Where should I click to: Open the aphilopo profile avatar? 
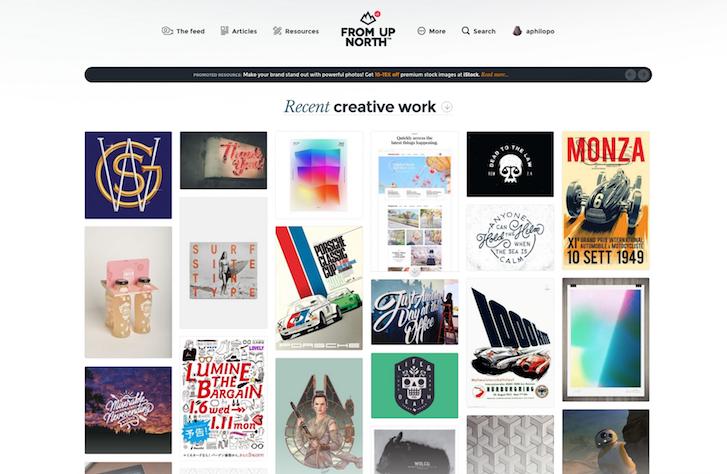tap(517, 31)
